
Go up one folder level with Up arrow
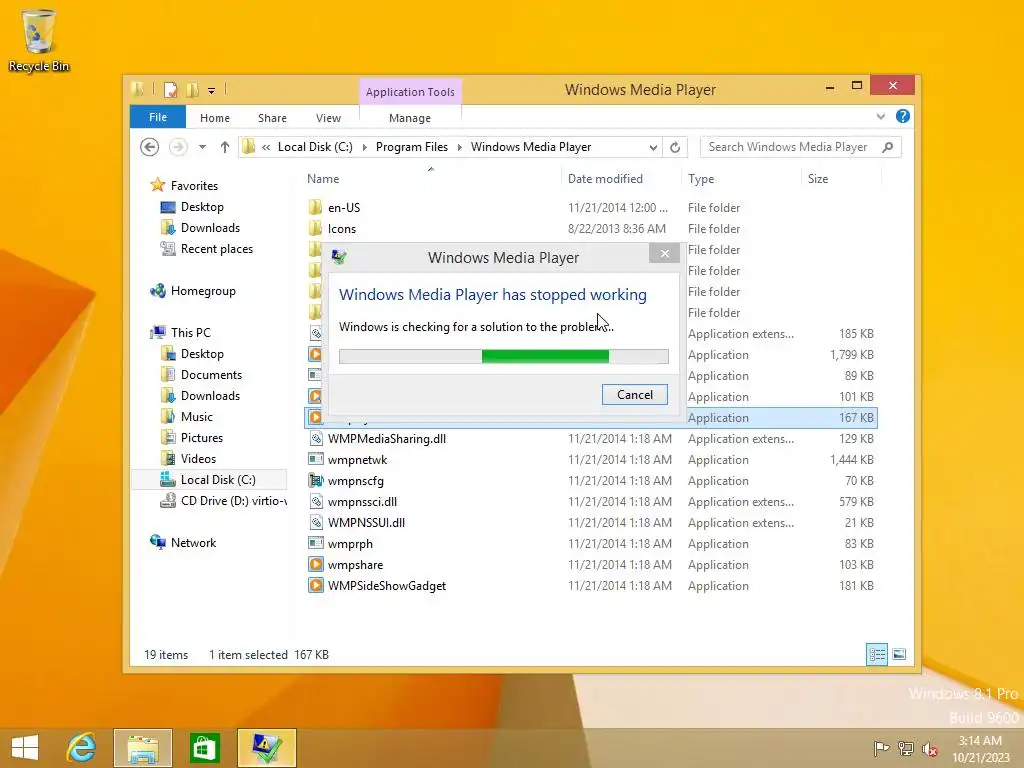pos(225,147)
